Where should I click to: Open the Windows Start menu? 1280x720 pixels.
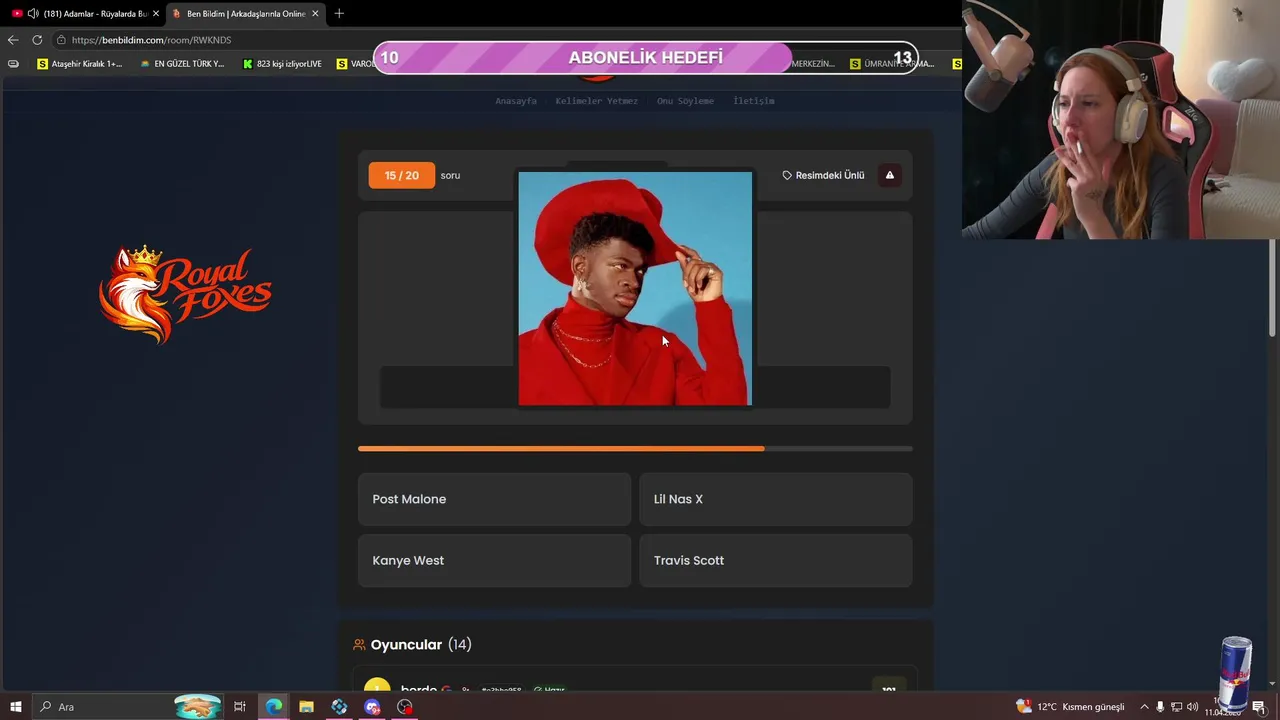[x=16, y=707]
